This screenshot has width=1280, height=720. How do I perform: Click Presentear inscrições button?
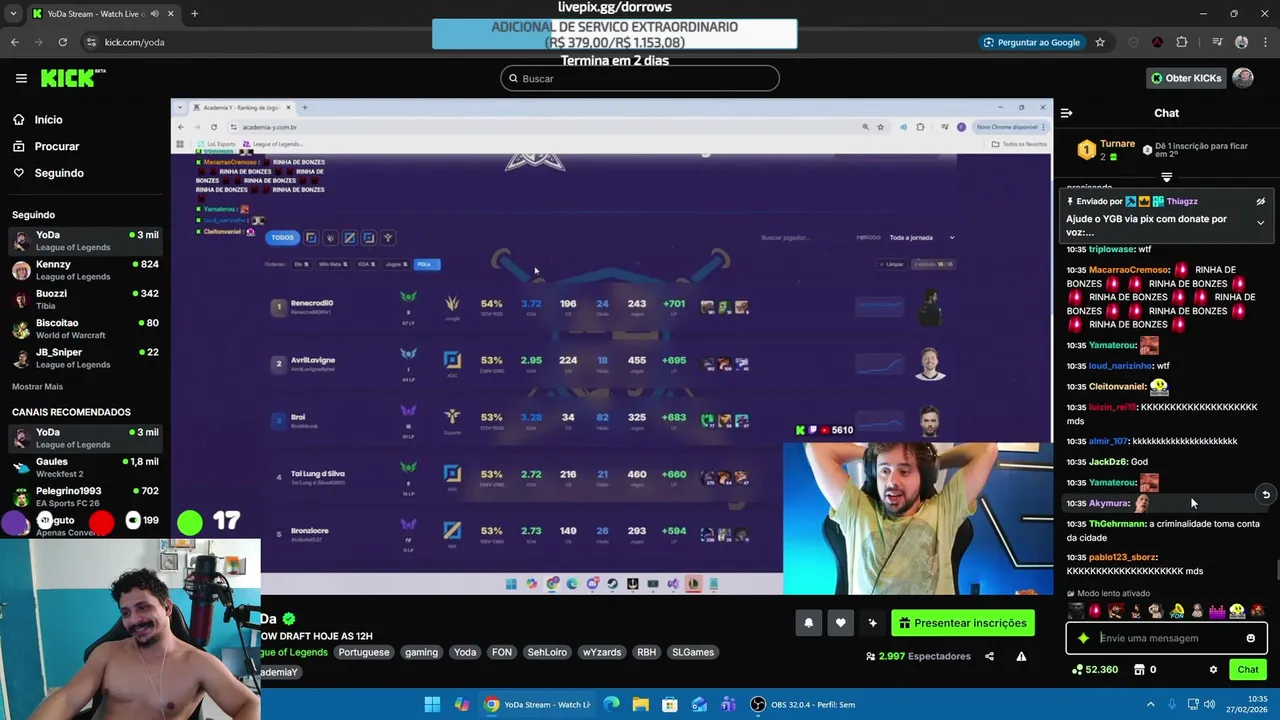pyautogui.click(x=963, y=623)
